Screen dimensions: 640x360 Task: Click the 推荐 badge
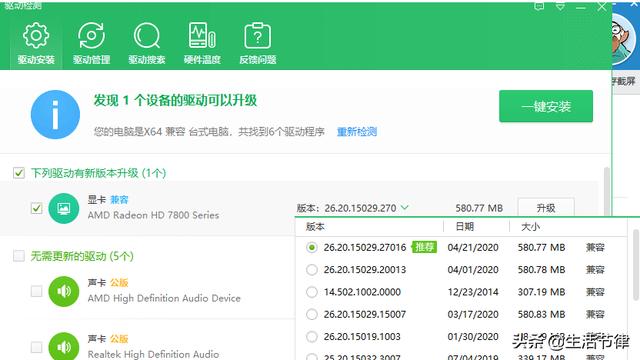424,247
